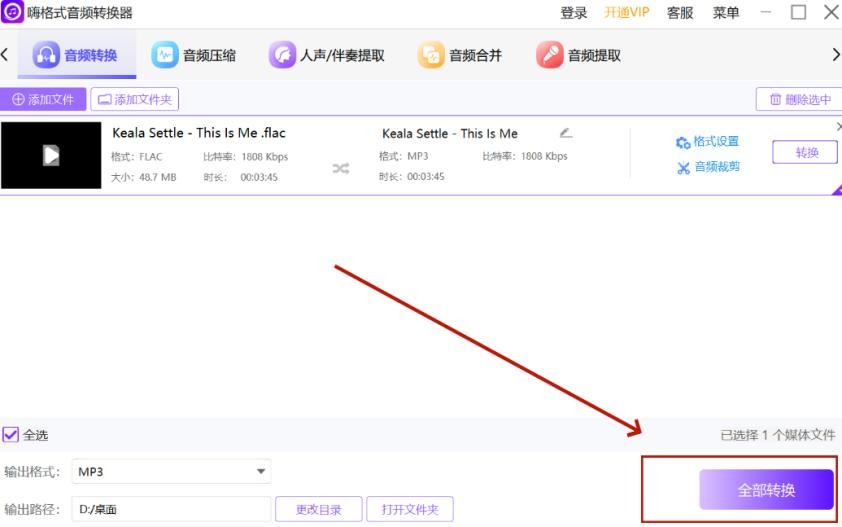Click the shuffle arrows between source and output
The image size is (842, 527).
[341, 168]
